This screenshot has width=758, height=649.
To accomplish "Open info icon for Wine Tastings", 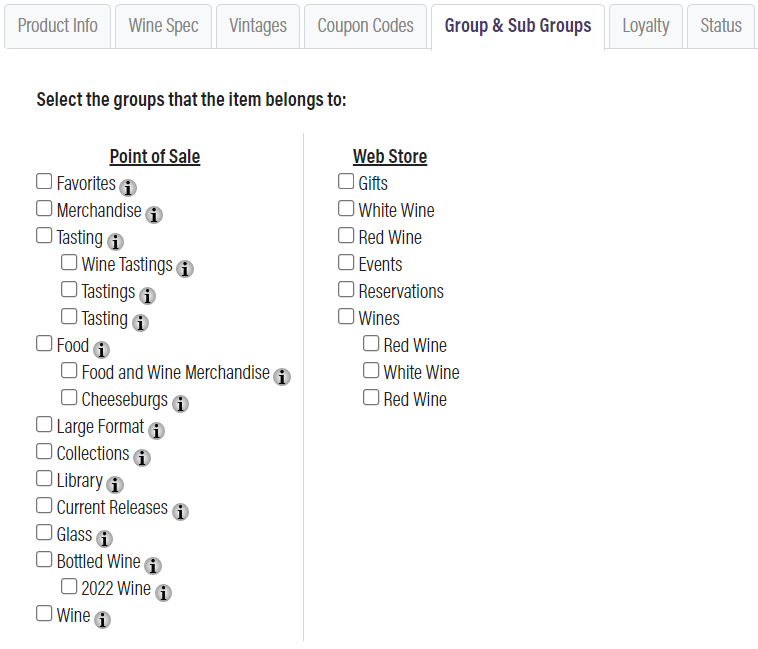I will 185,268.
